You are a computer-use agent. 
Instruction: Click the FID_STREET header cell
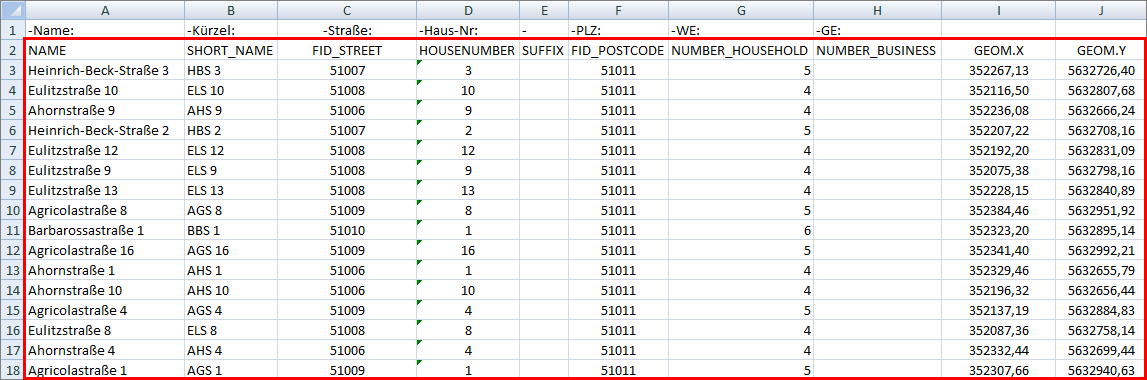click(x=347, y=51)
